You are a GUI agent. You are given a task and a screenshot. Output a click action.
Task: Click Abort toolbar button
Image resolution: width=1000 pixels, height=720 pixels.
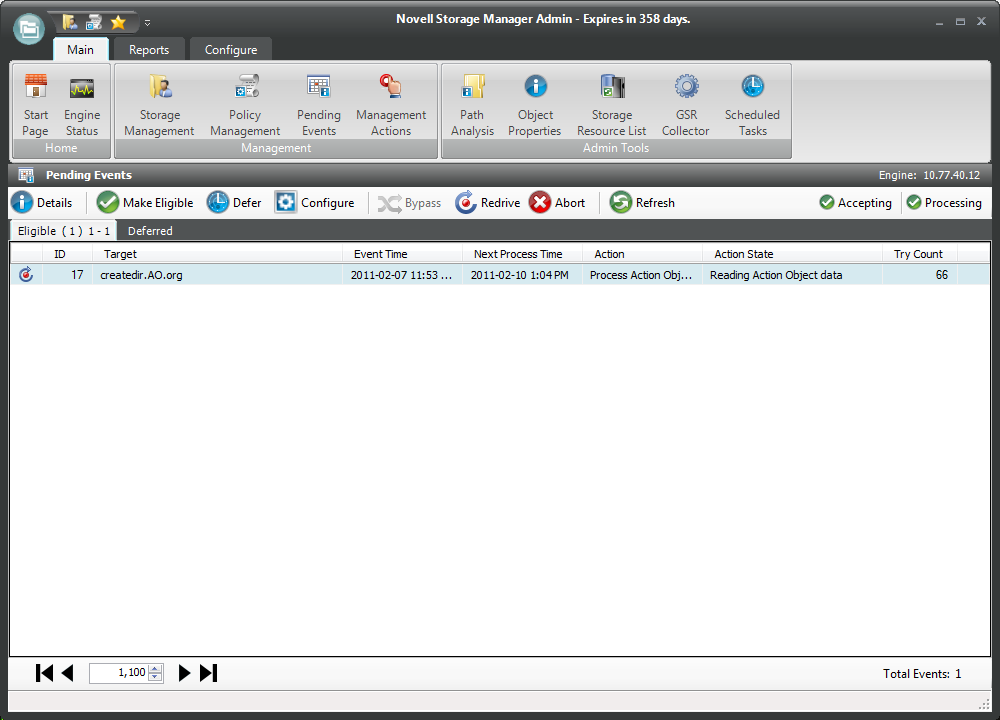coord(557,203)
